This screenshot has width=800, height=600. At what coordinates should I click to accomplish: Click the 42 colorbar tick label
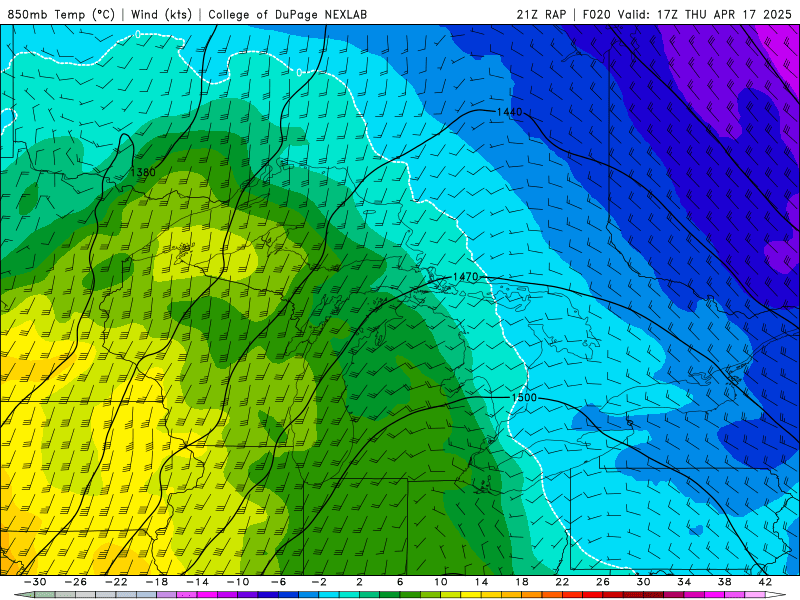click(x=765, y=582)
